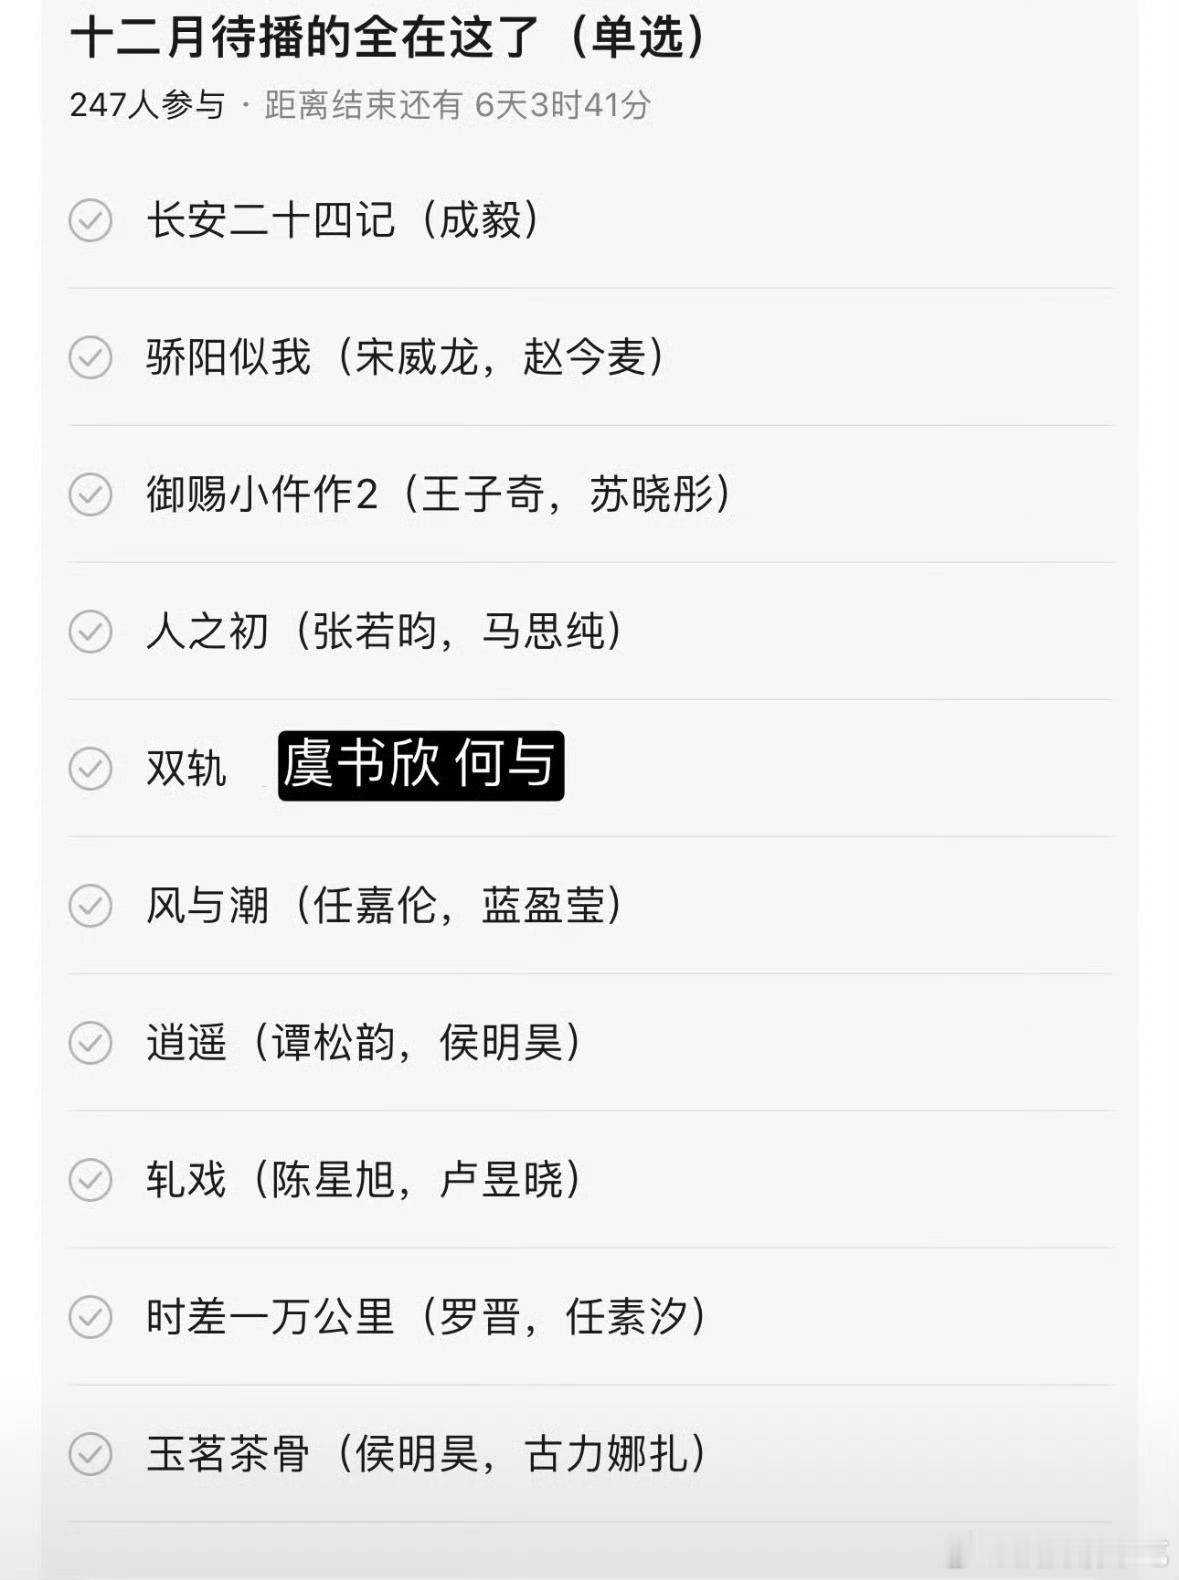
Task: Click the black 虞书欣 何与 label
Action: pos(420,766)
